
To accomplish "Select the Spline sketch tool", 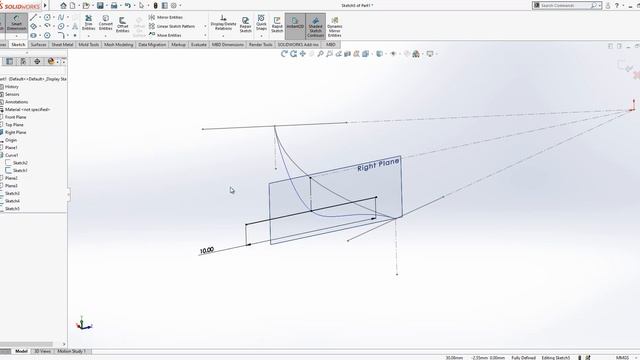I will pyautogui.click(x=61, y=17).
